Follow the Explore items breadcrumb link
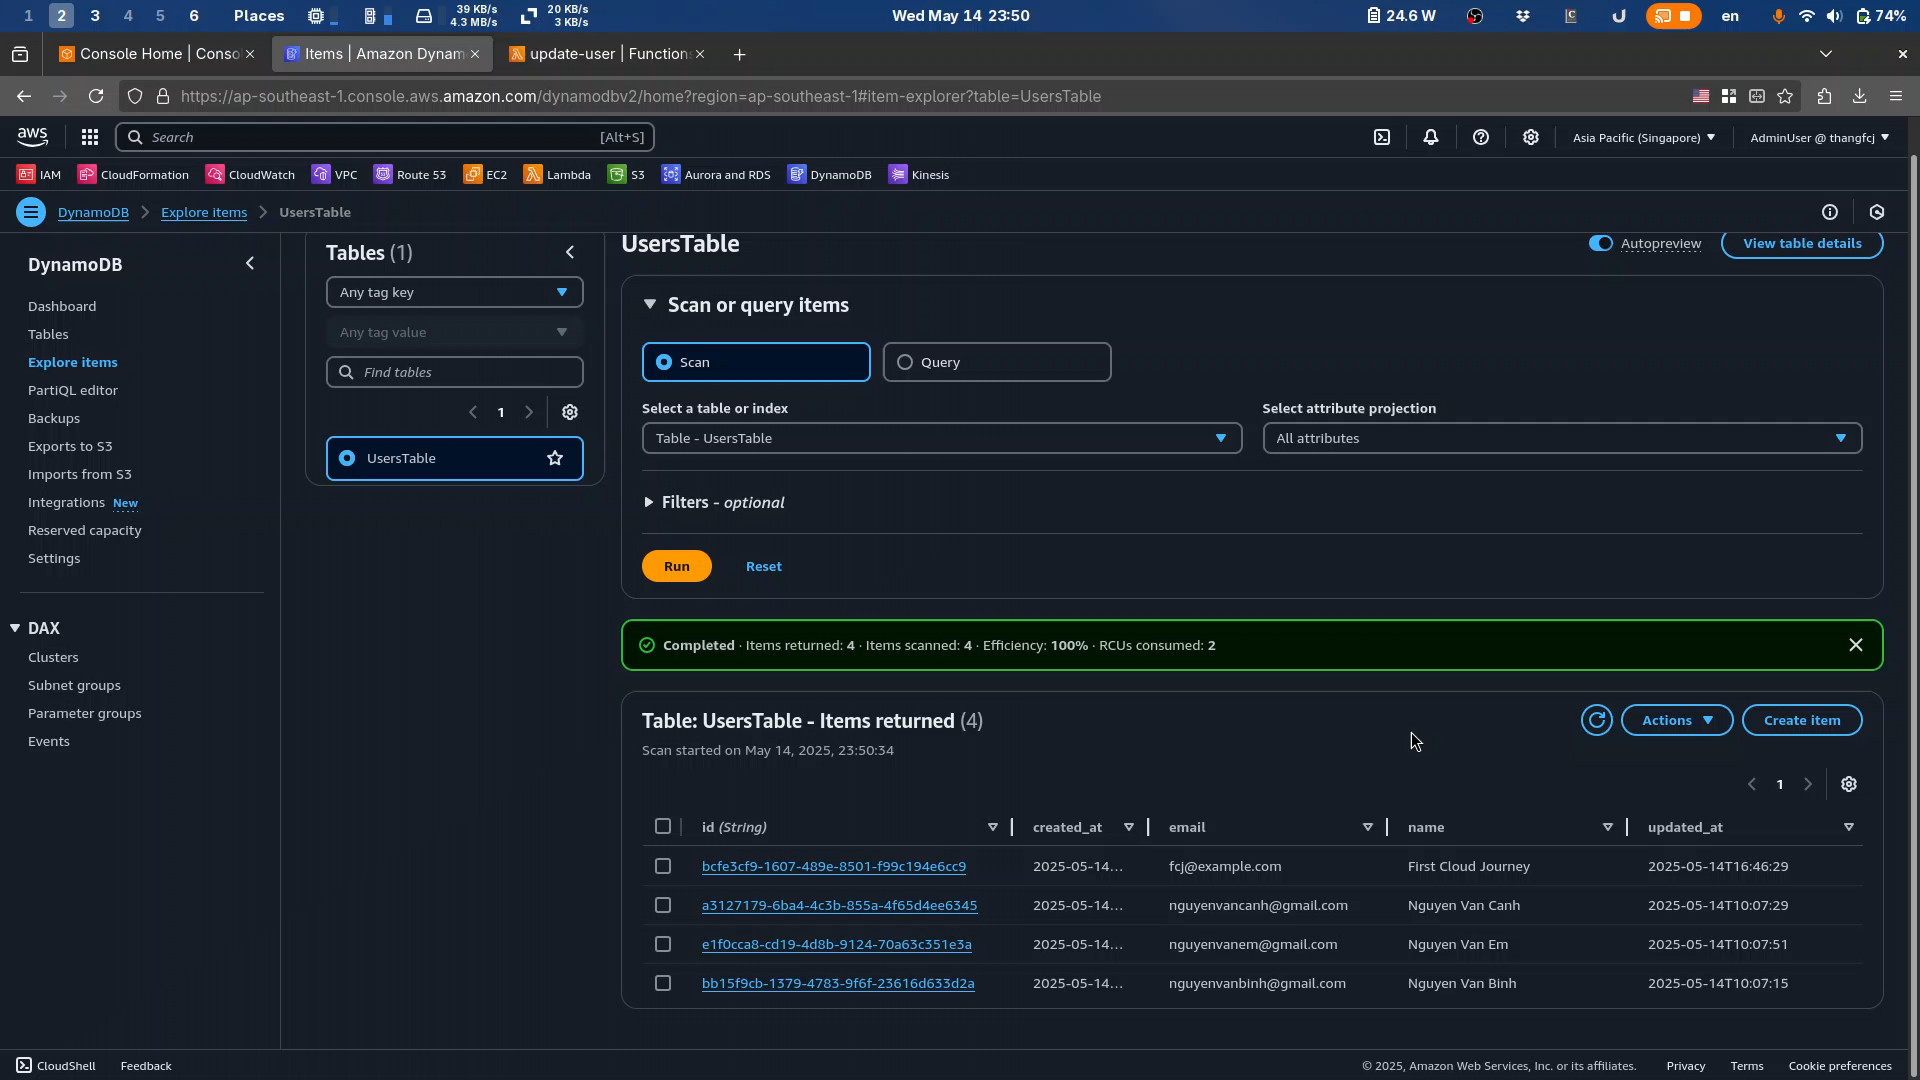 click(204, 212)
